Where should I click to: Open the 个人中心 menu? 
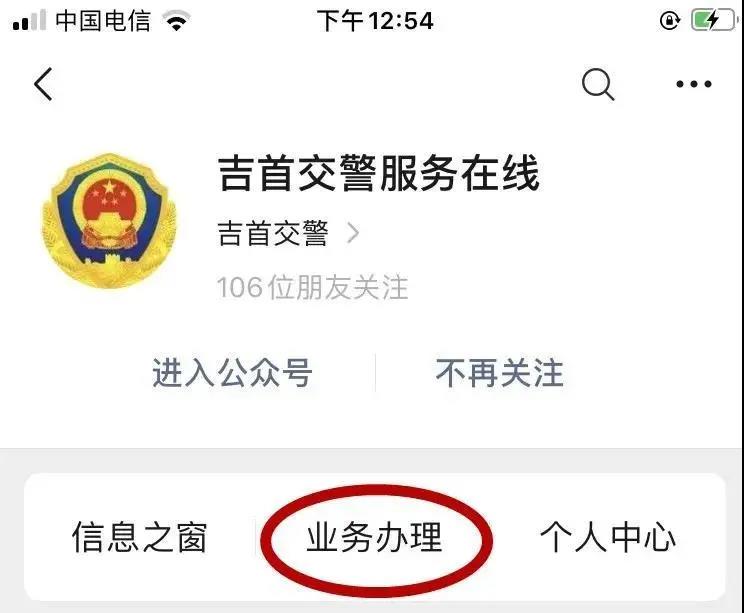608,537
